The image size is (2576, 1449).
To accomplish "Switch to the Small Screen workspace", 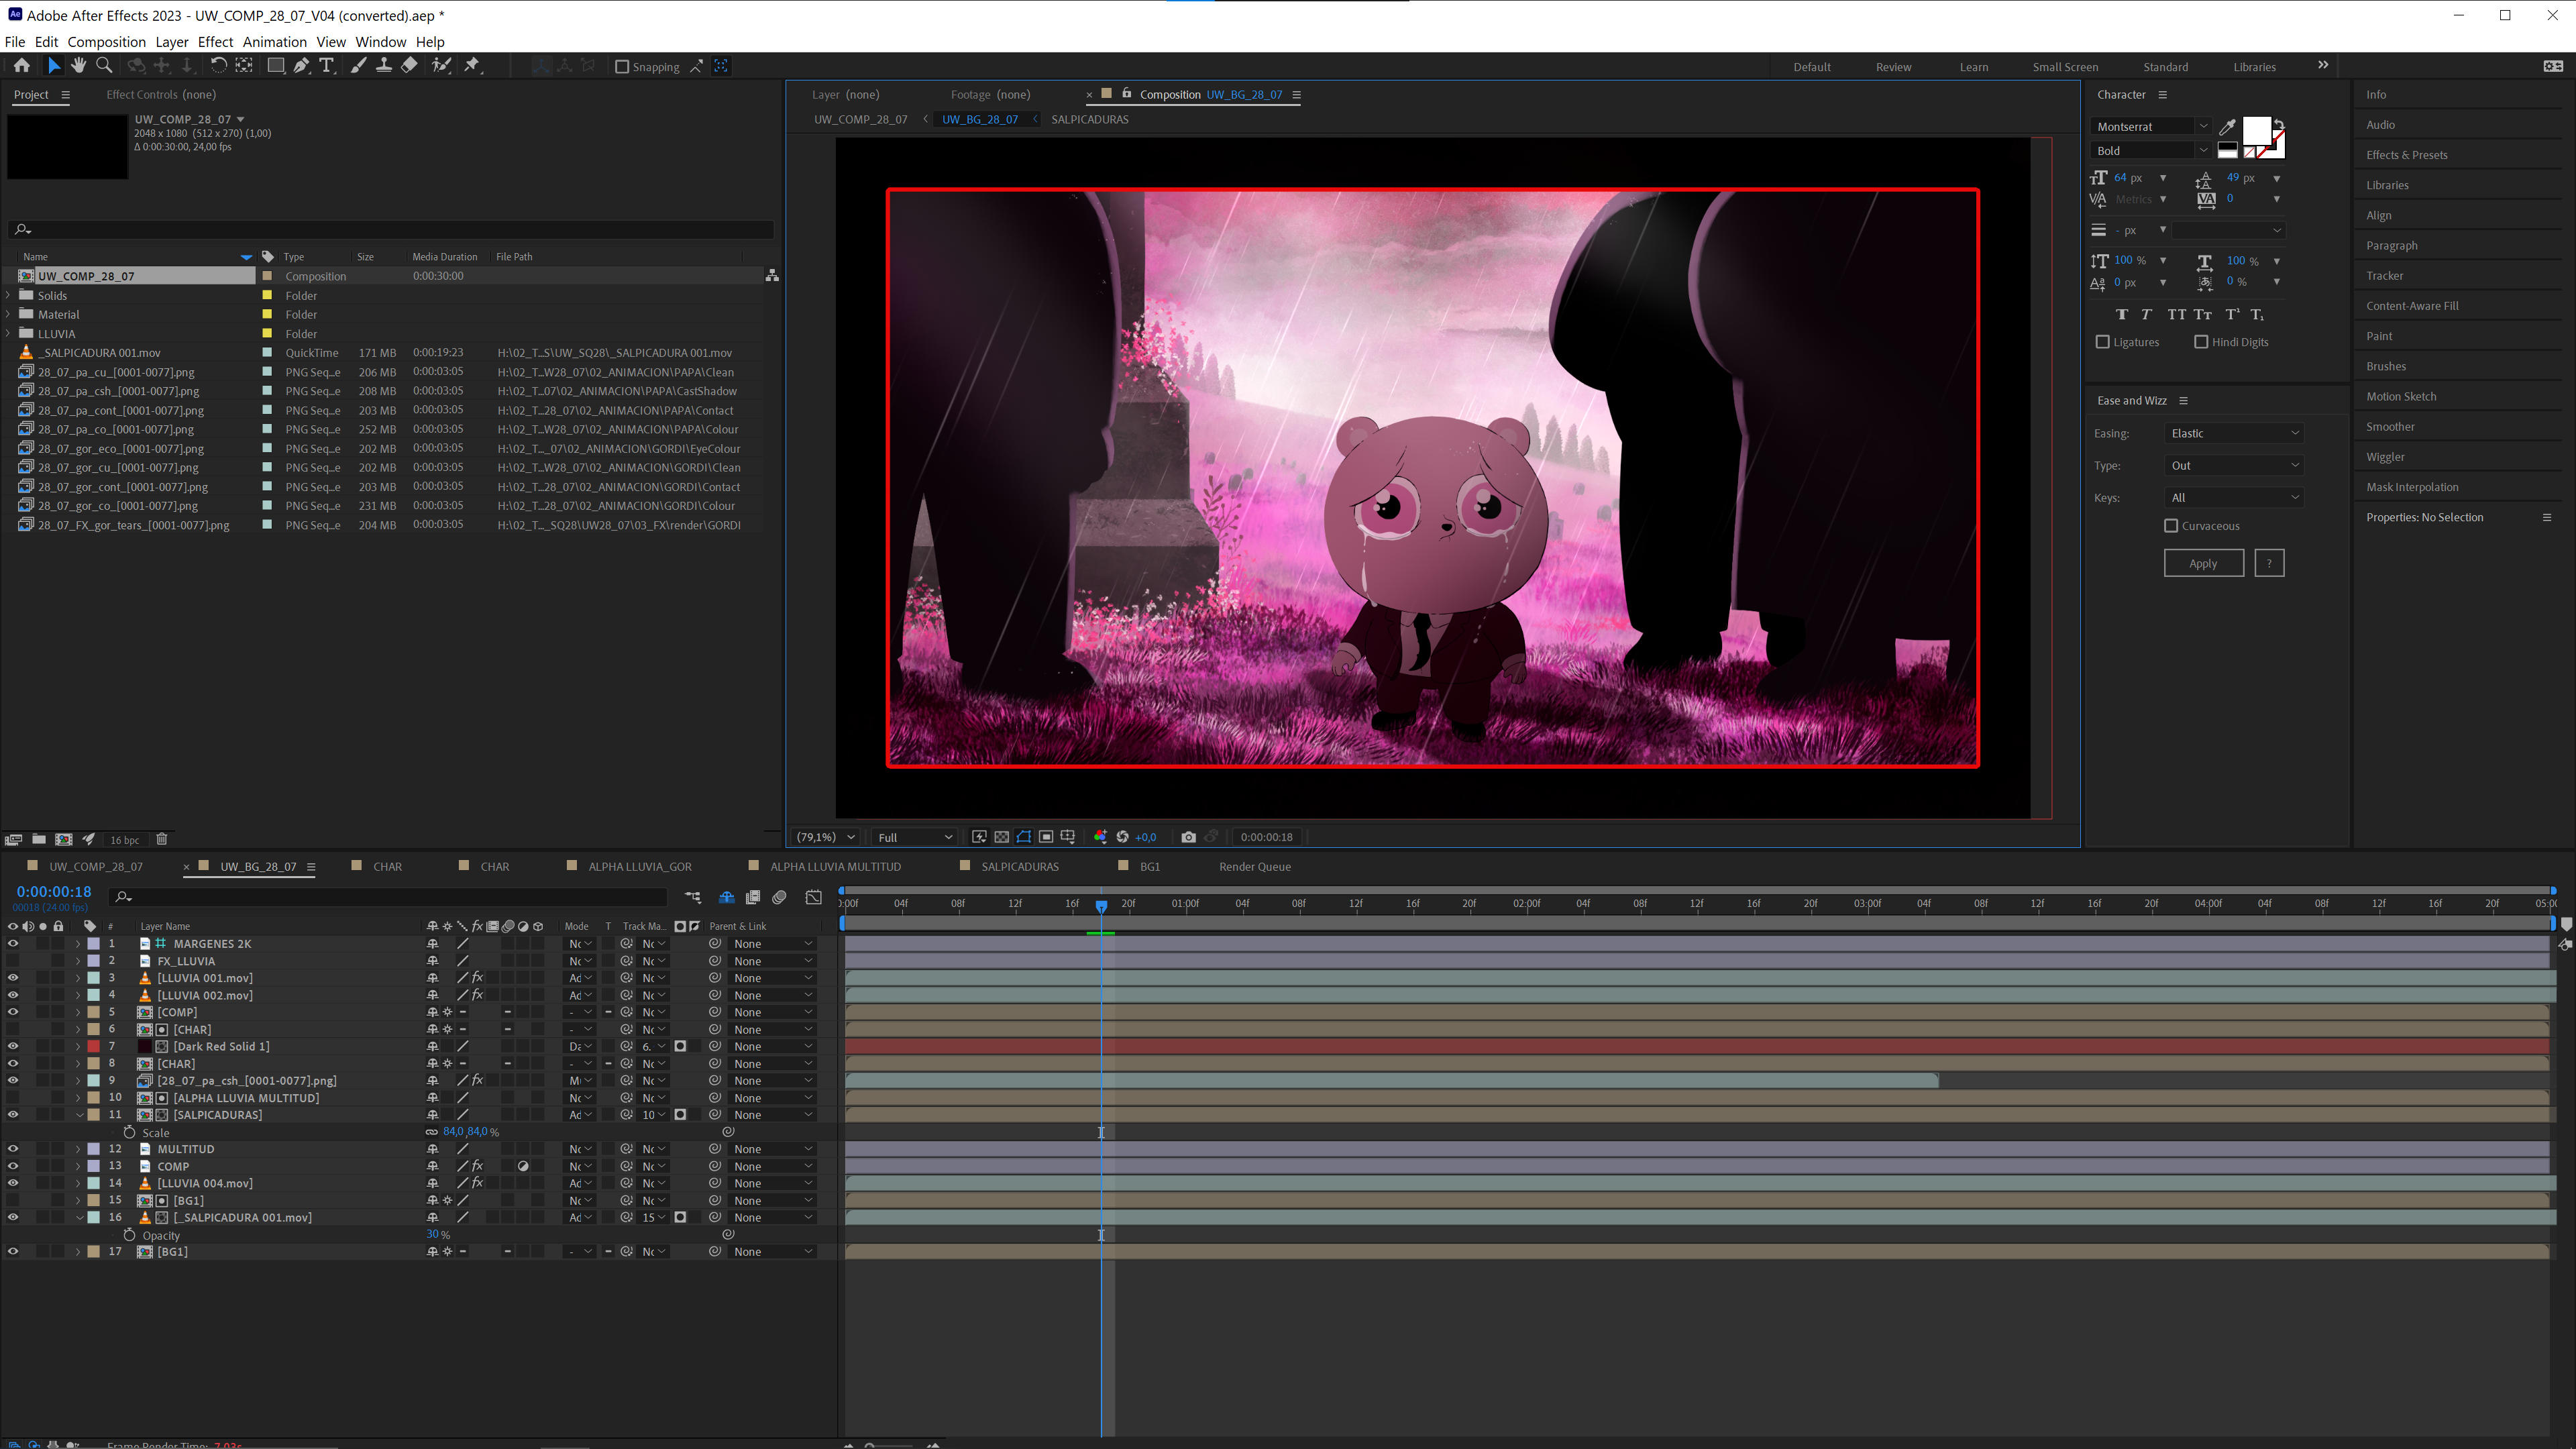I will [2065, 67].
